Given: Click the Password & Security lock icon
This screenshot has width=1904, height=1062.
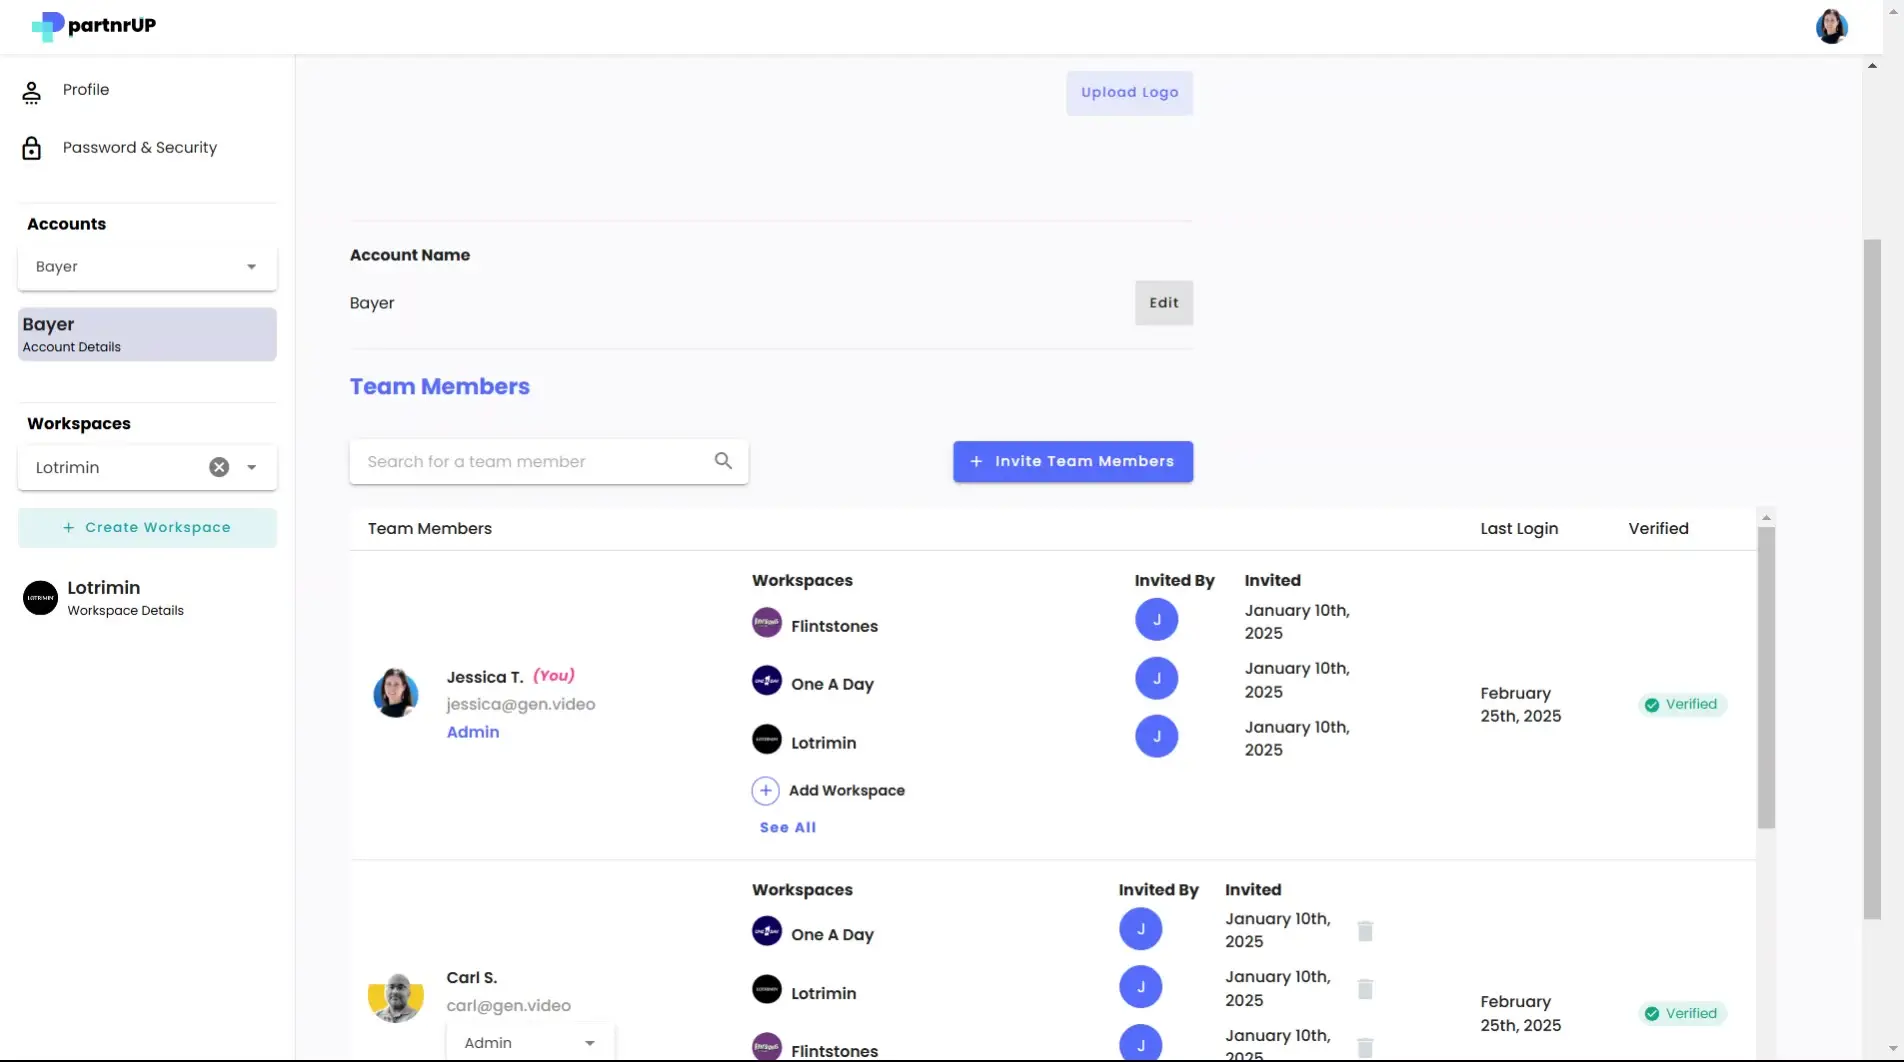Looking at the screenshot, I should (31, 147).
